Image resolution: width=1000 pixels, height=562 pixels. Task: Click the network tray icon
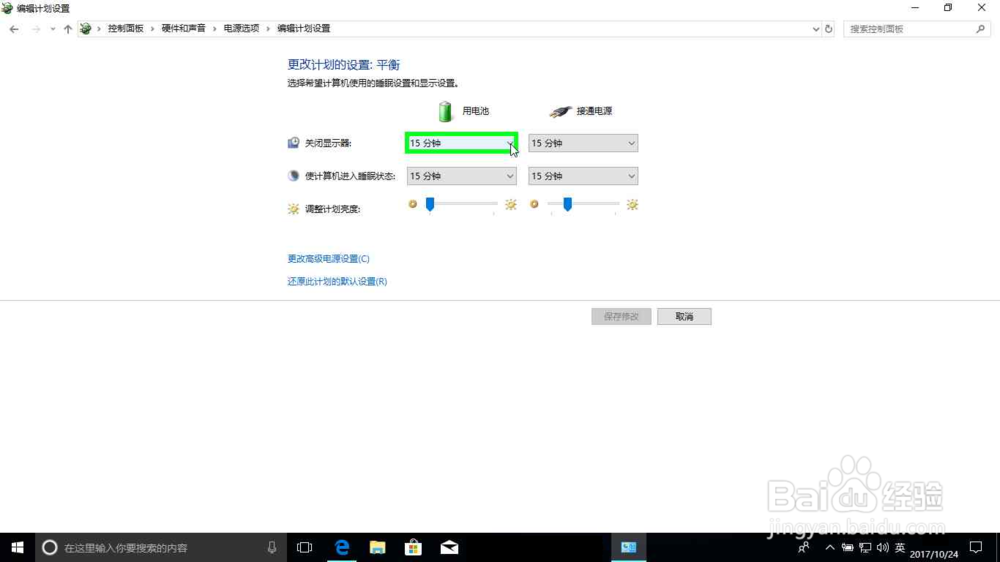click(865, 547)
